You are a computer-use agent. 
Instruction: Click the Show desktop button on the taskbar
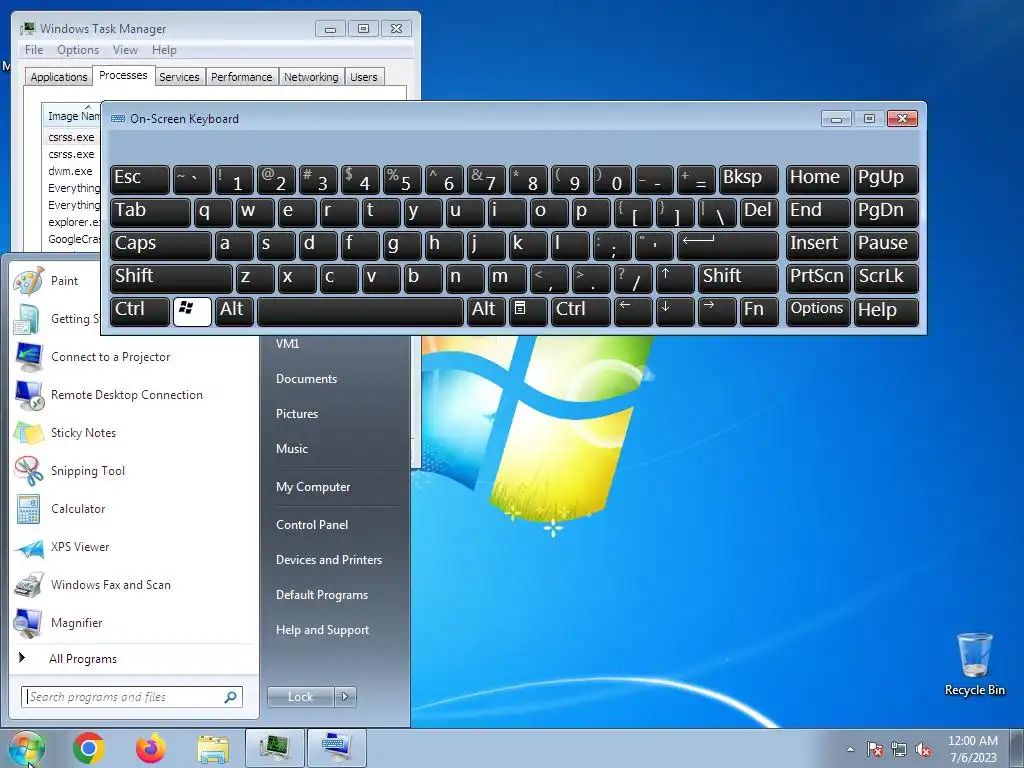(1017, 748)
